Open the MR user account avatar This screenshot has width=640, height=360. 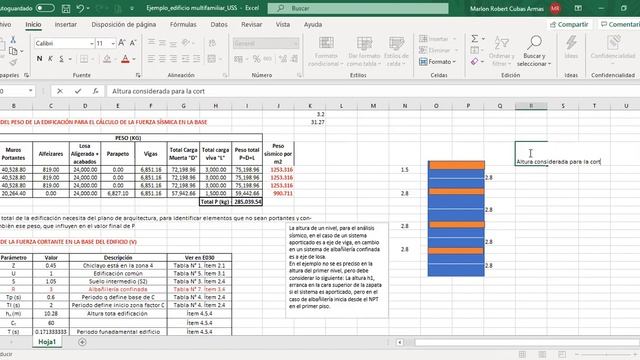555,8
